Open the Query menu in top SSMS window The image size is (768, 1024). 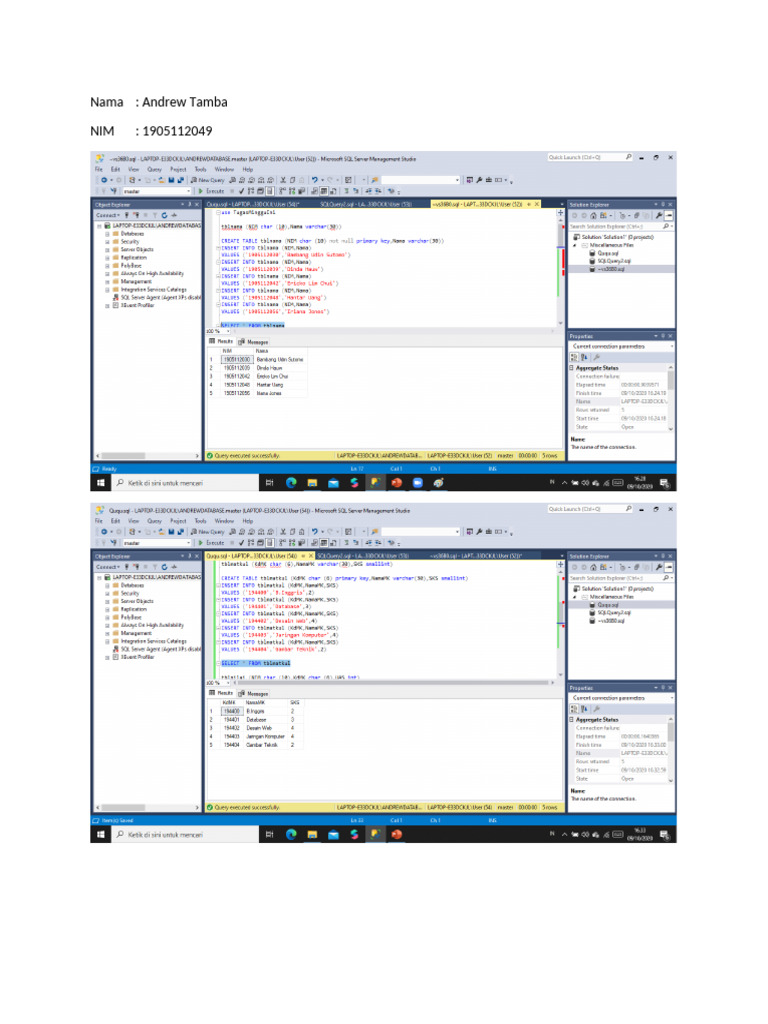point(154,169)
